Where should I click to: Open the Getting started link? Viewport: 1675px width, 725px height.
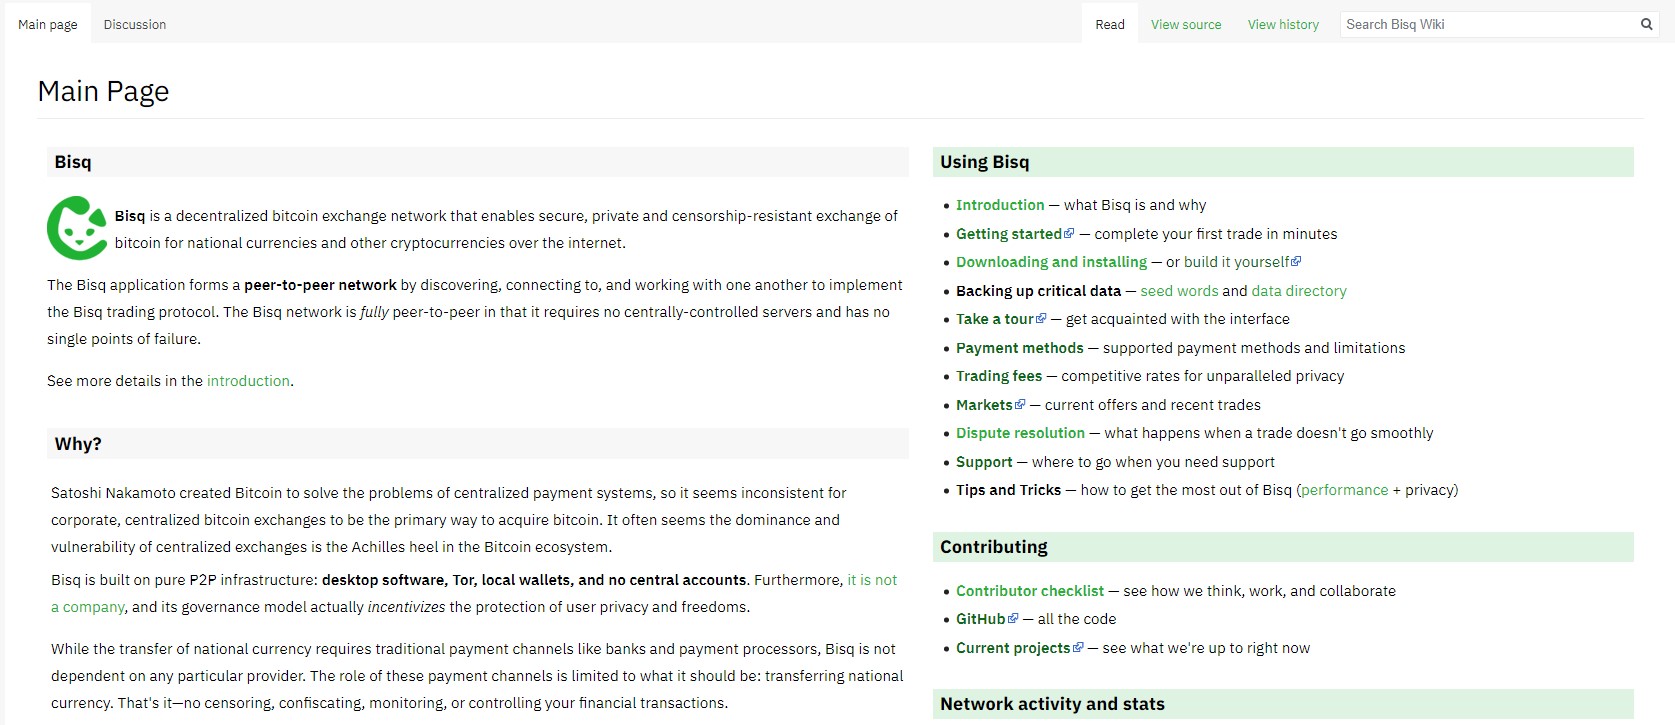click(1009, 234)
